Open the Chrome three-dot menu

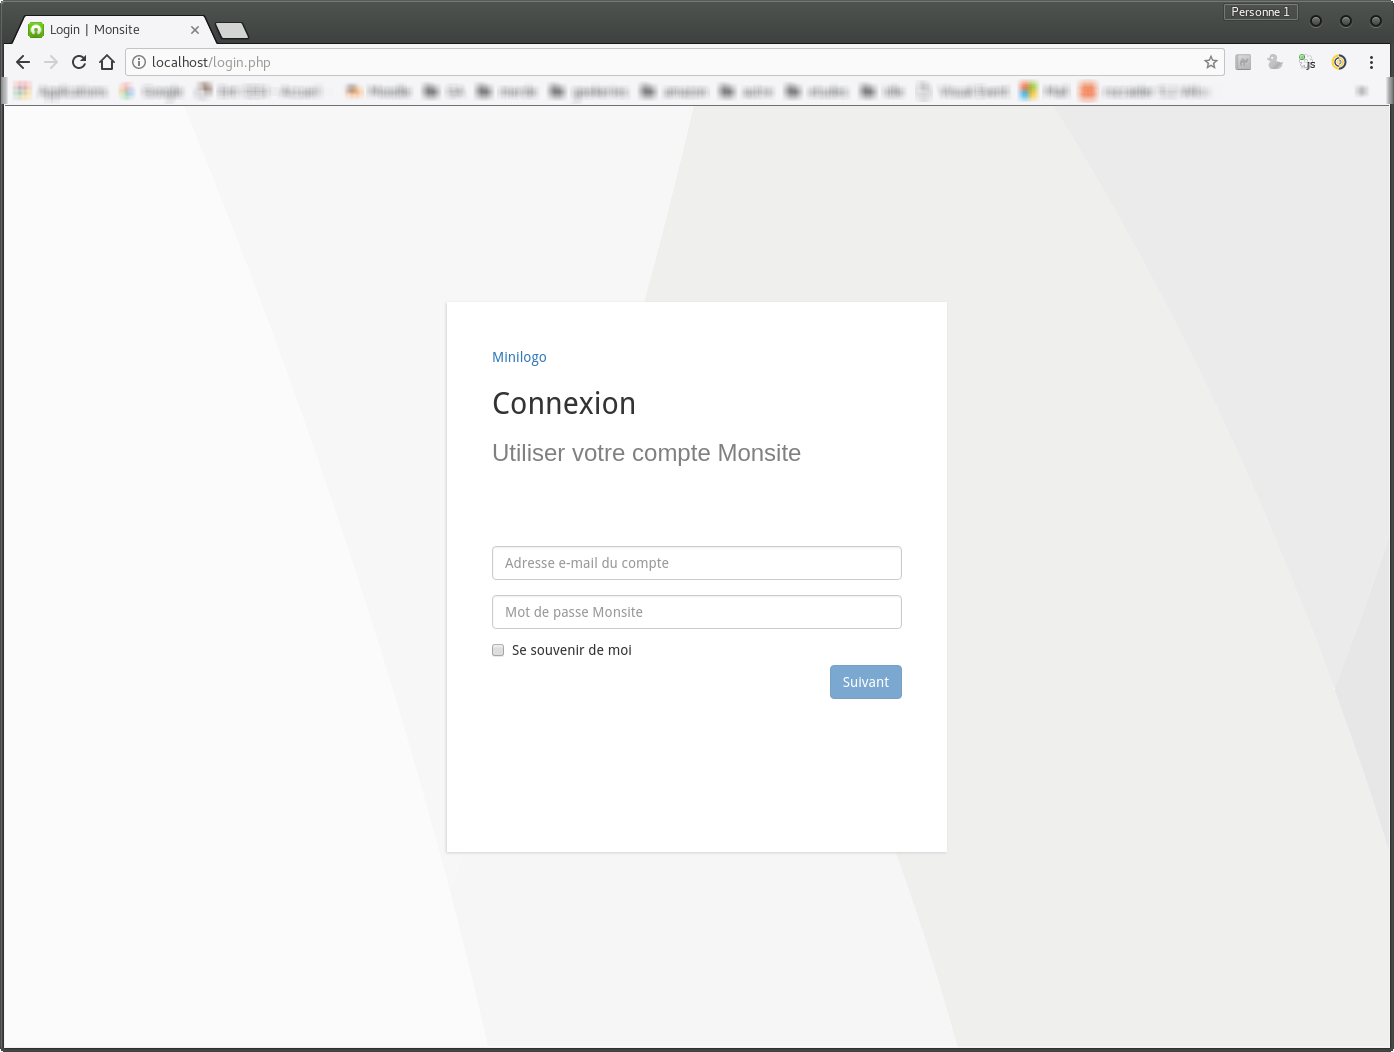coord(1371,62)
